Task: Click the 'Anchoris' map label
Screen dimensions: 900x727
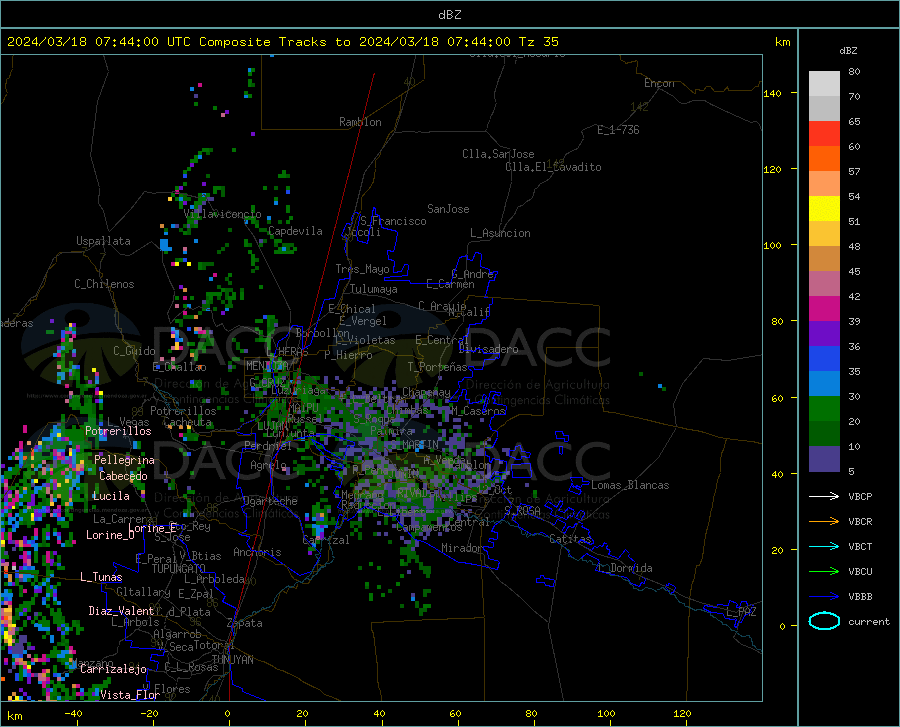Action: [x=257, y=553]
